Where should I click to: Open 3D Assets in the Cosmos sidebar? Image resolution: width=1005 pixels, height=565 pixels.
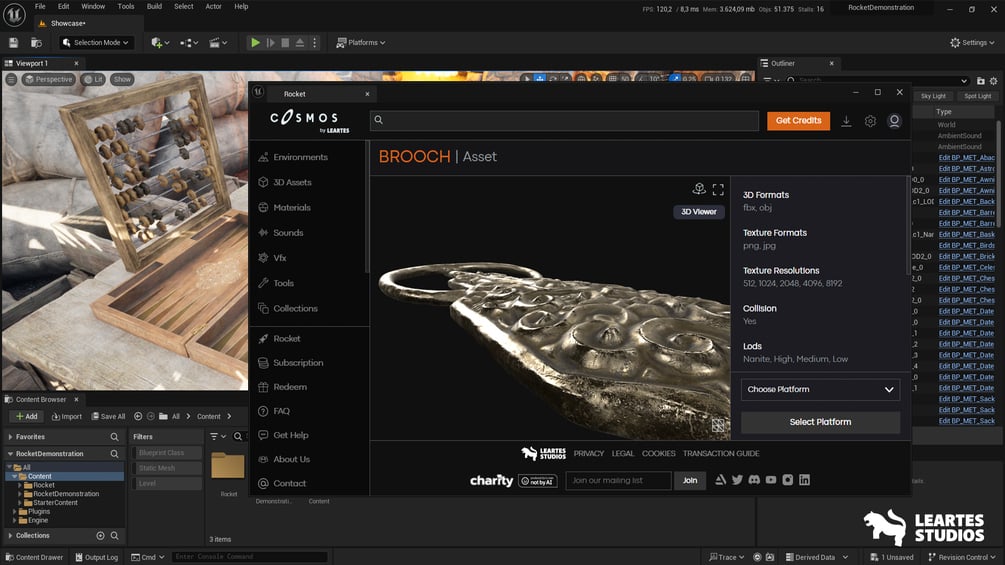click(x=285, y=182)
